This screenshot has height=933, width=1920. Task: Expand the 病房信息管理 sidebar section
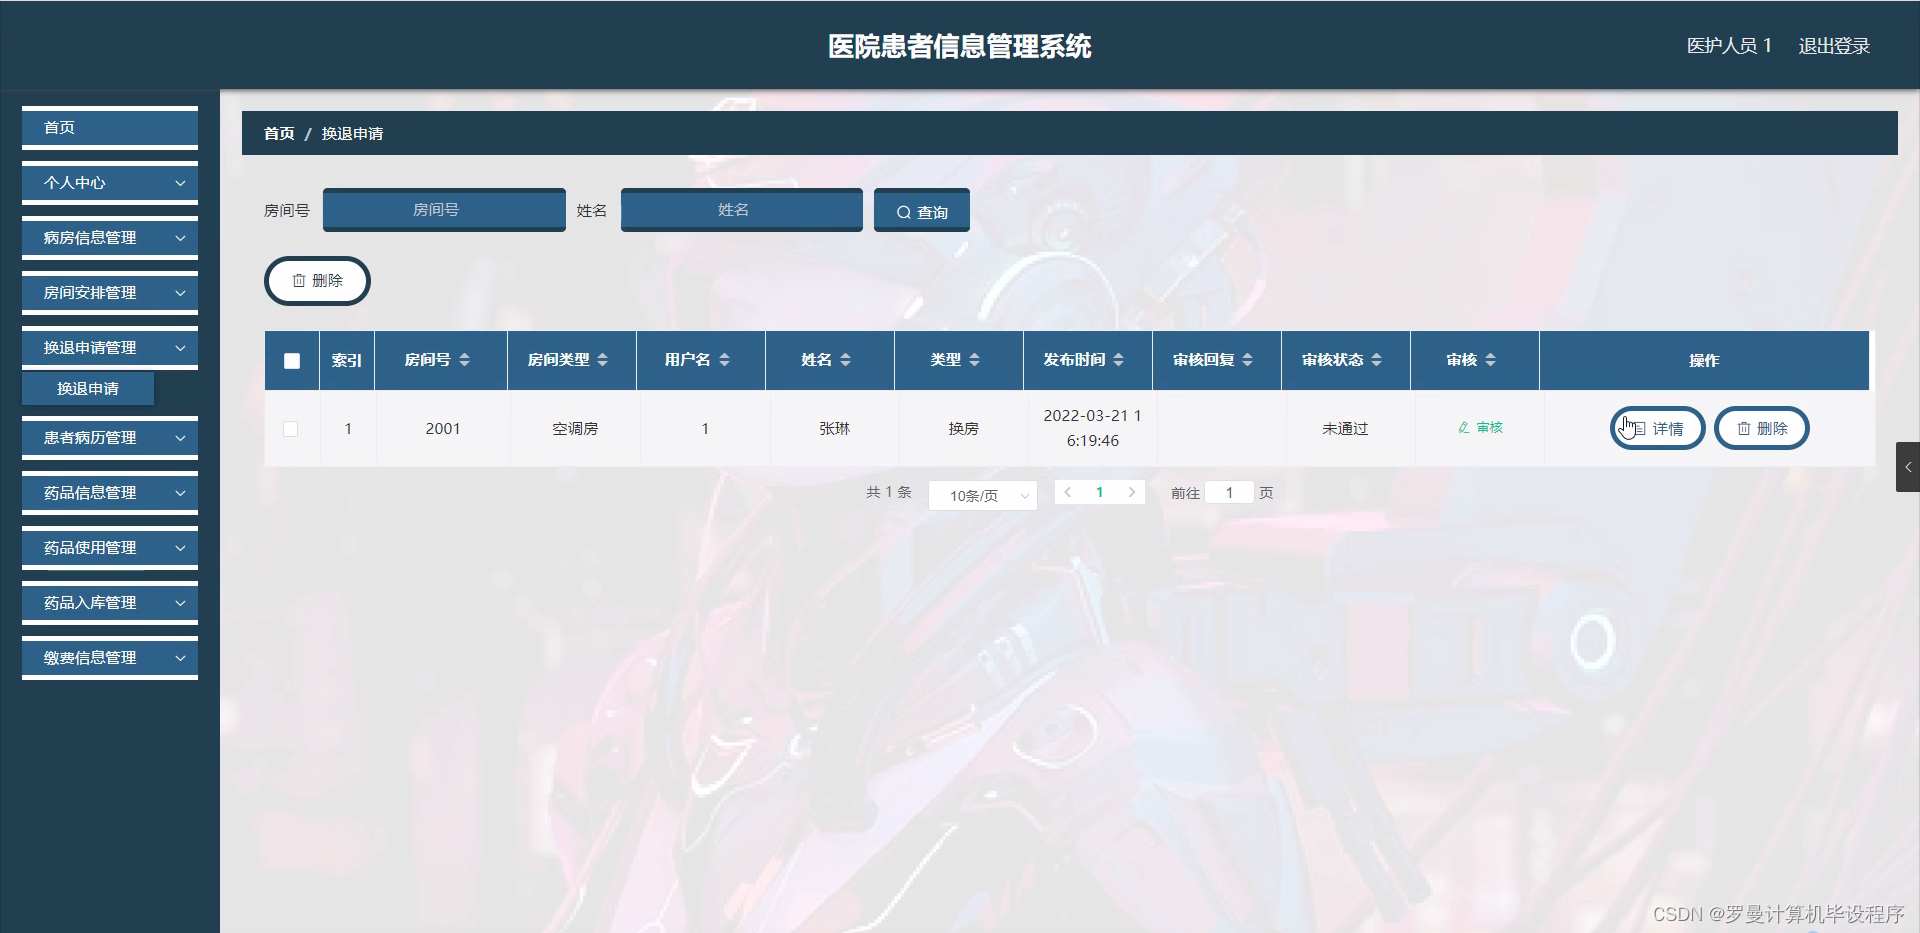(x=109, y=237)
